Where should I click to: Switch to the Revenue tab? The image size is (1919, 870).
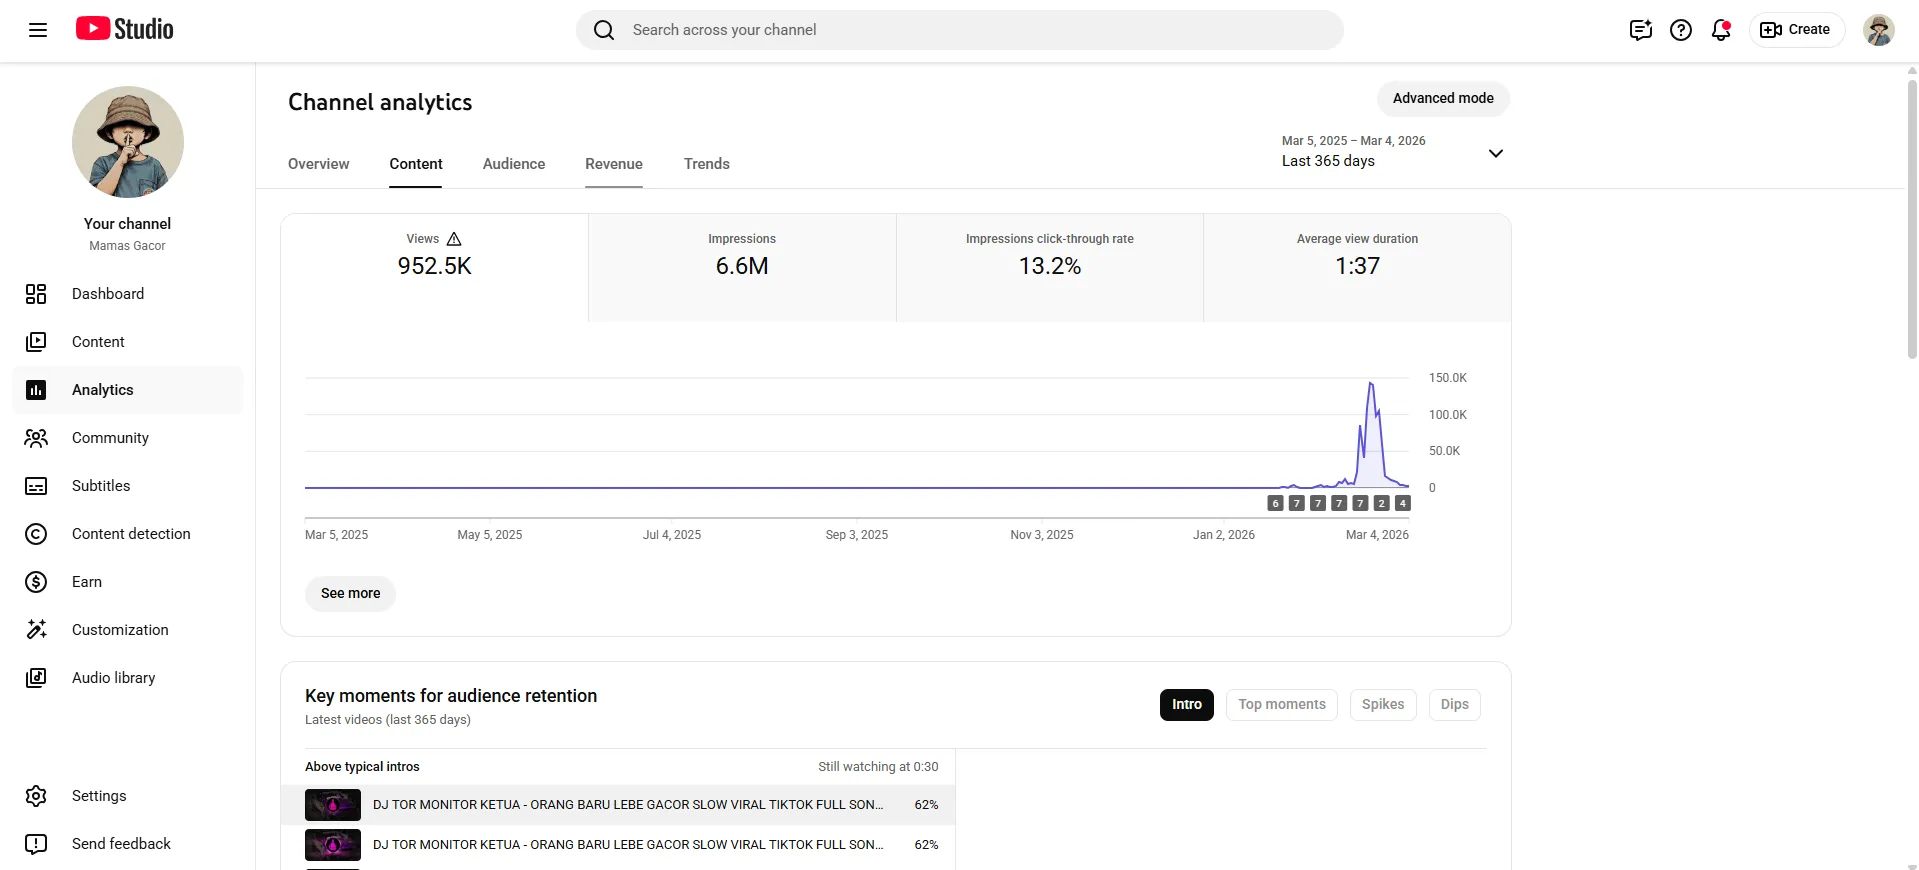[614, 164]
